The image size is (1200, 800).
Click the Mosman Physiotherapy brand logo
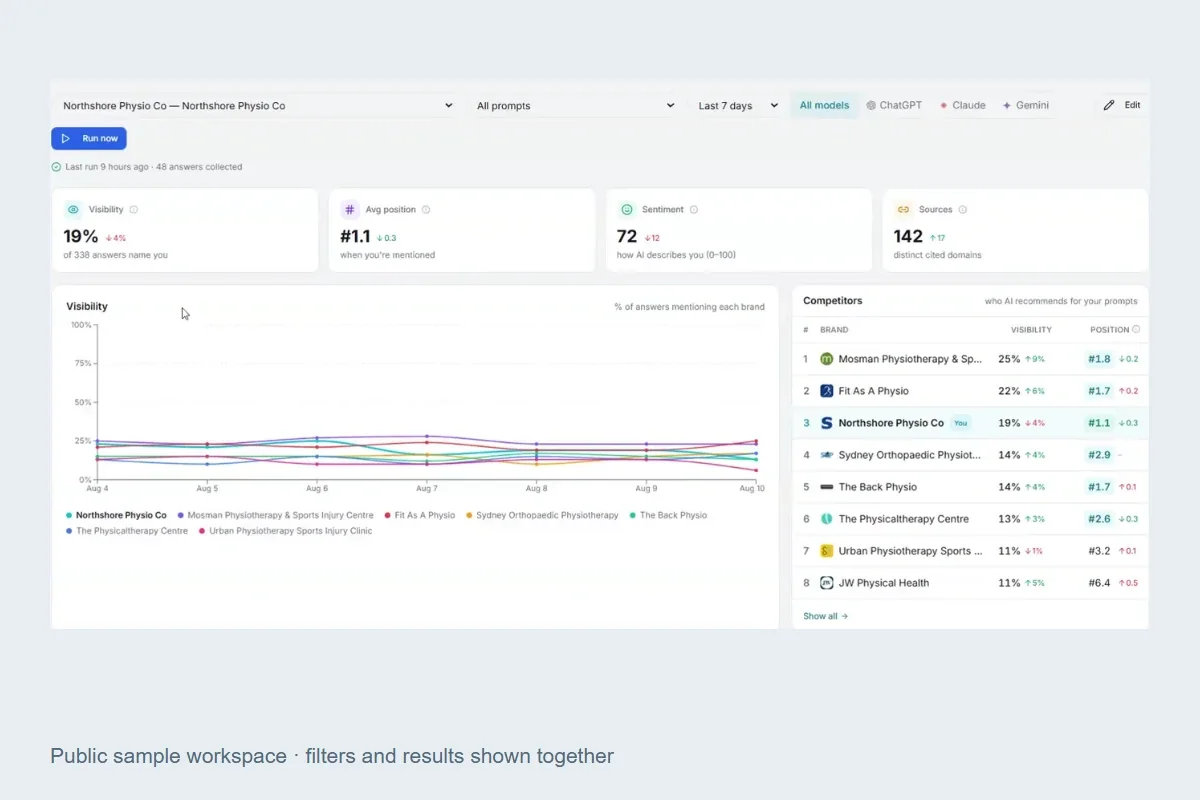pyautogui.click(x=827, y=359)
